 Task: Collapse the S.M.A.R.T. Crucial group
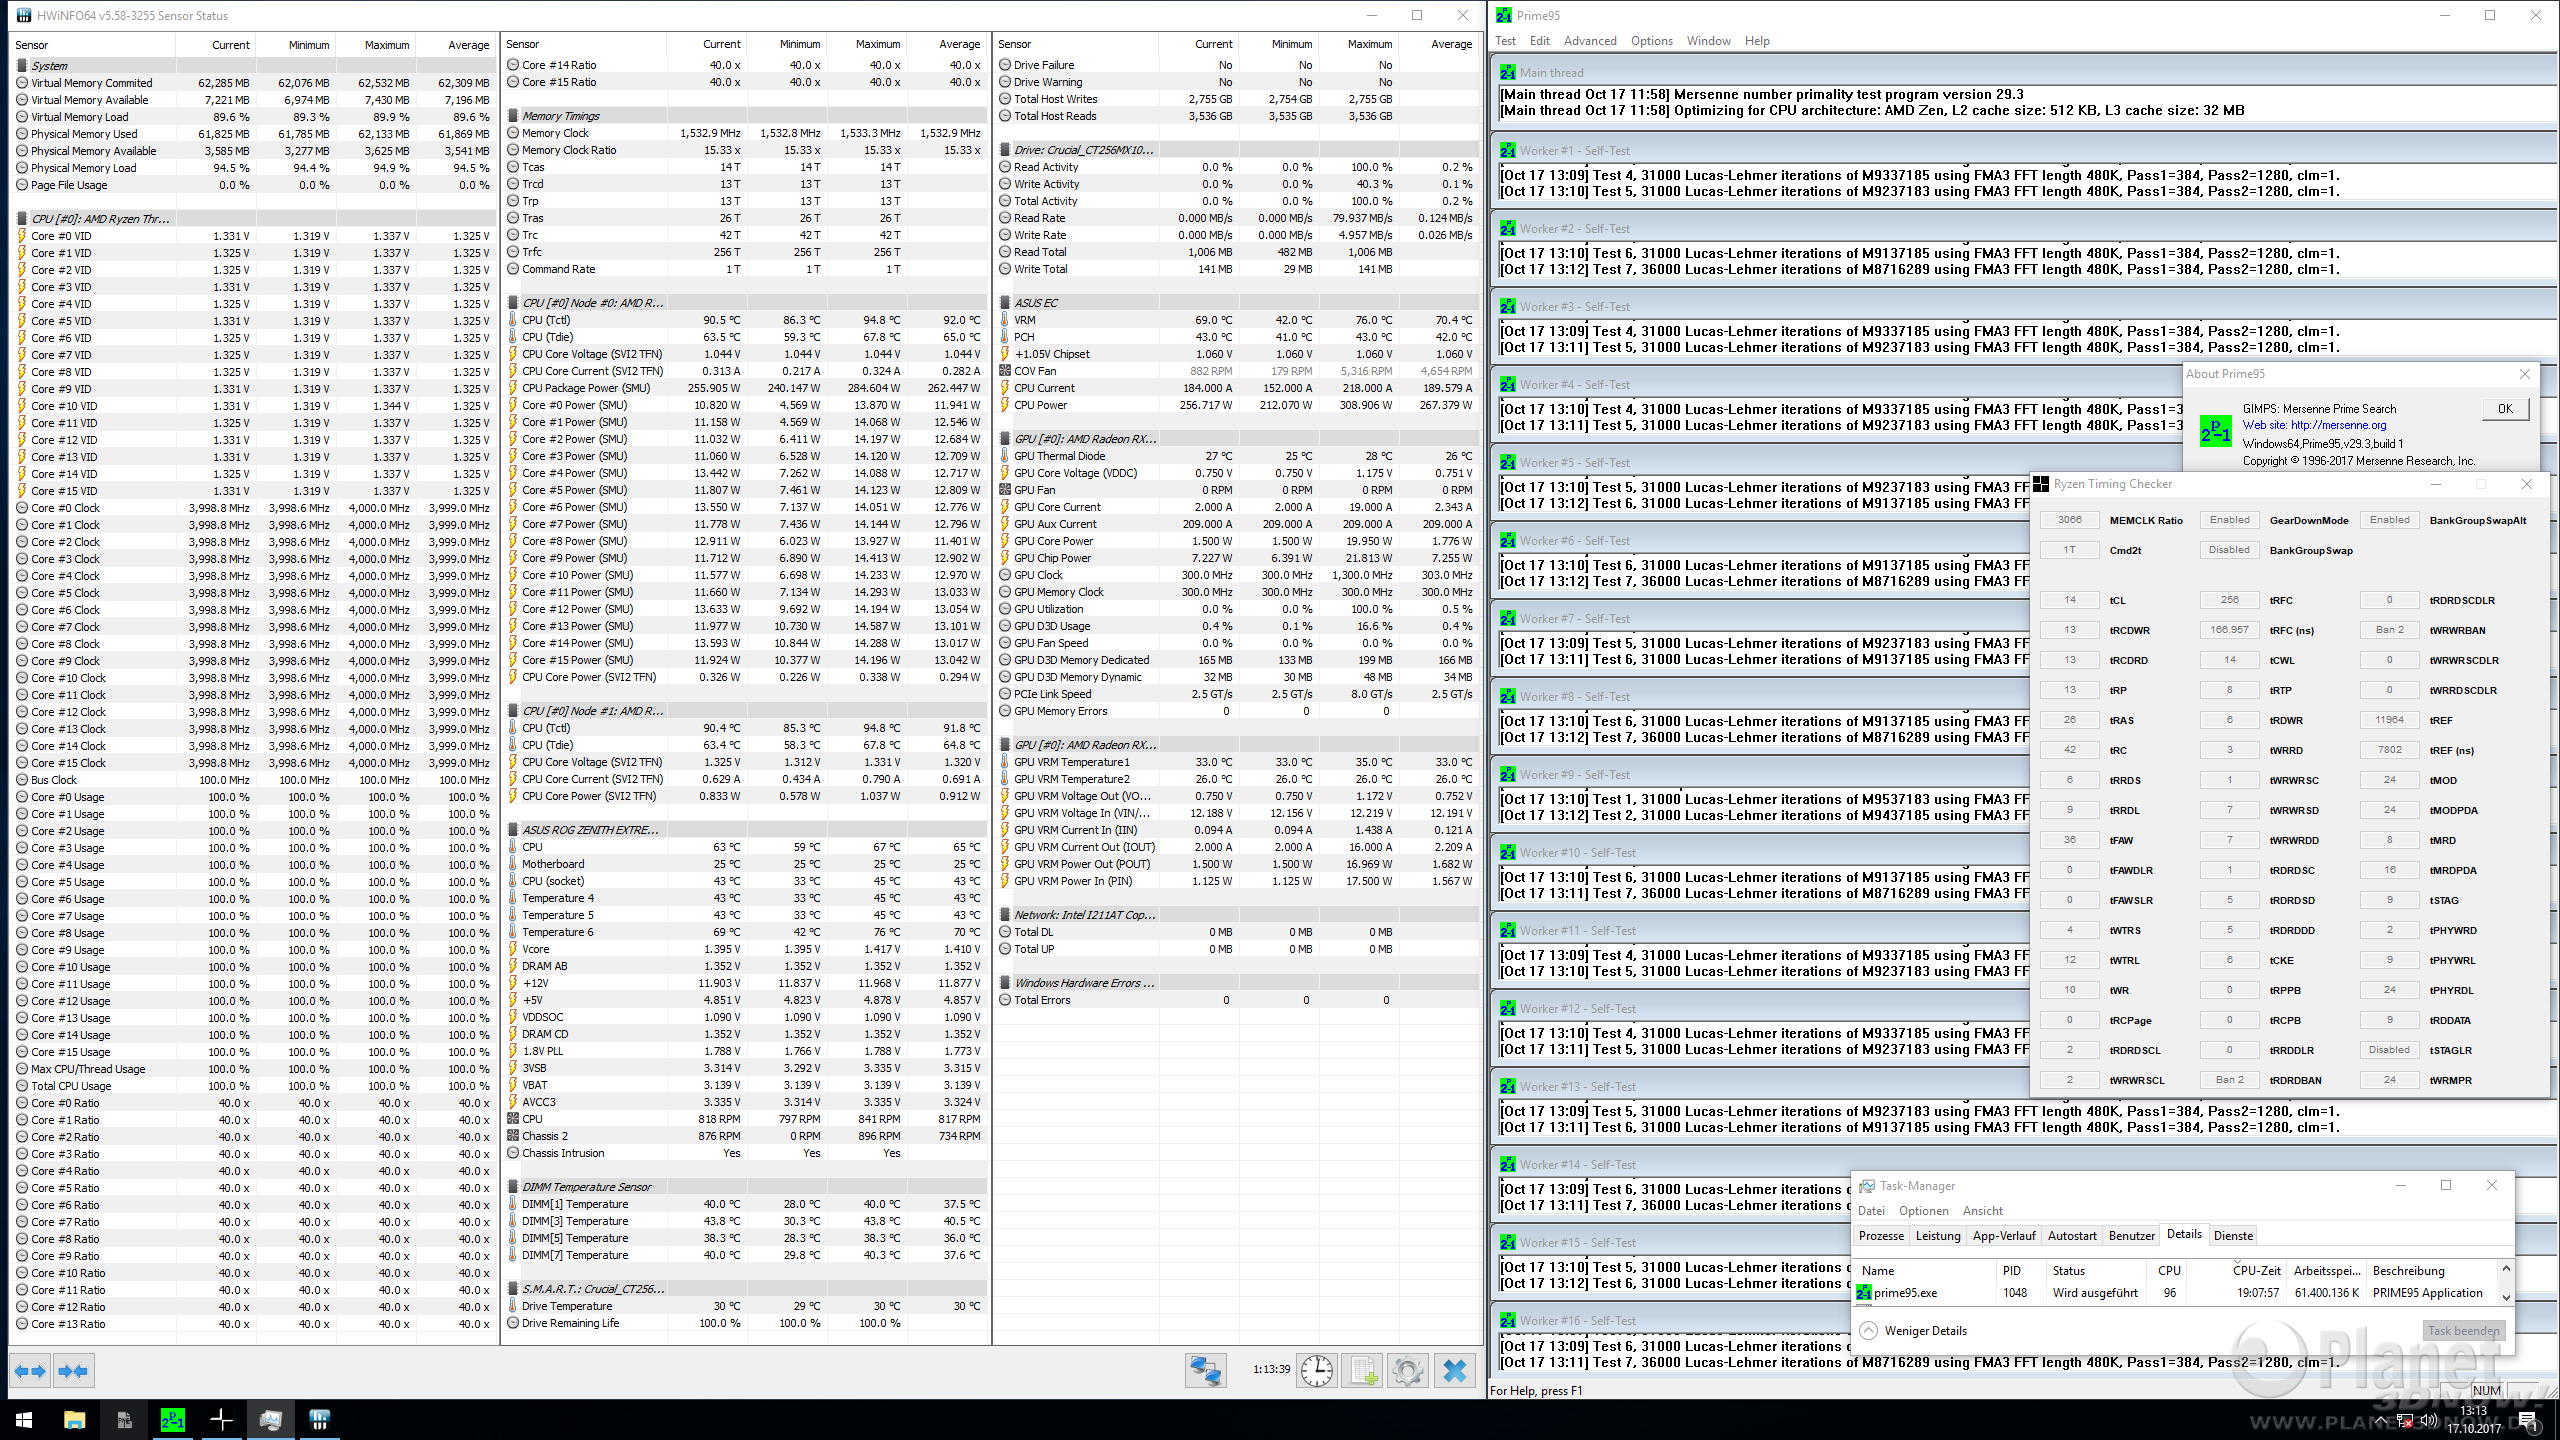click(514, 1289)
